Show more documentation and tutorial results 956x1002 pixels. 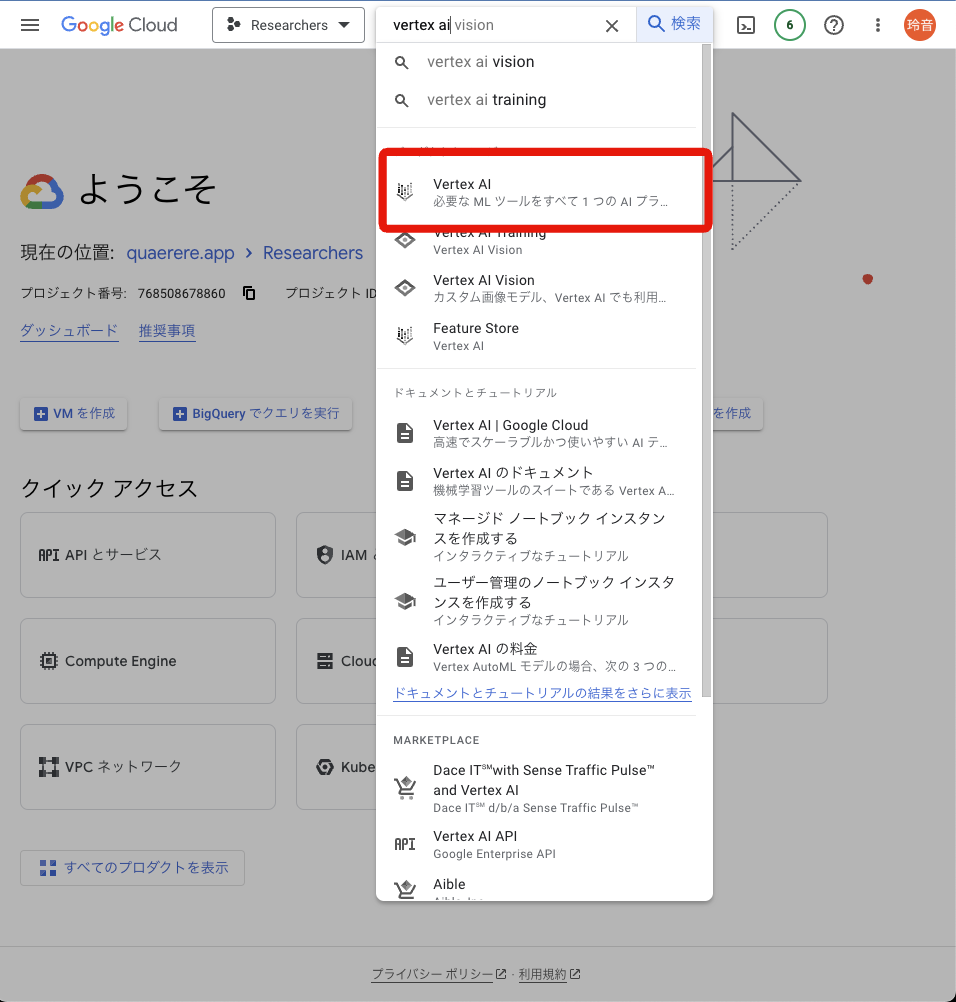[x=542, y=693]
